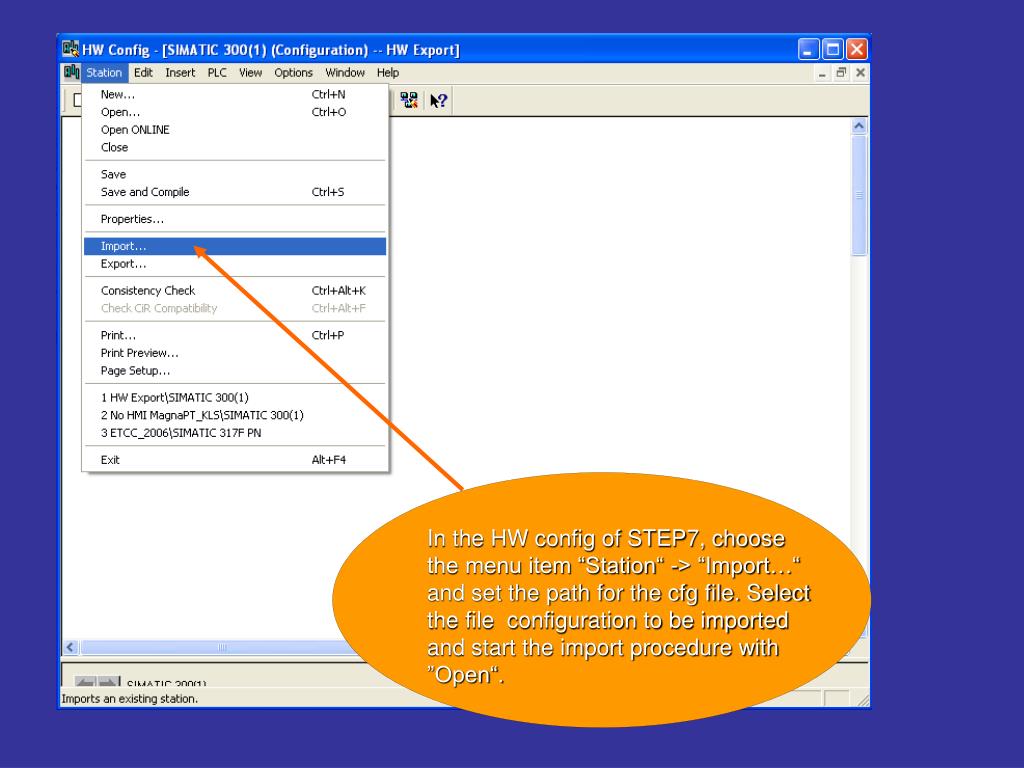Choose Exit from Station menu
Image resolution: width=1024 pixels, height=768 pixels.
click(235, 460)
